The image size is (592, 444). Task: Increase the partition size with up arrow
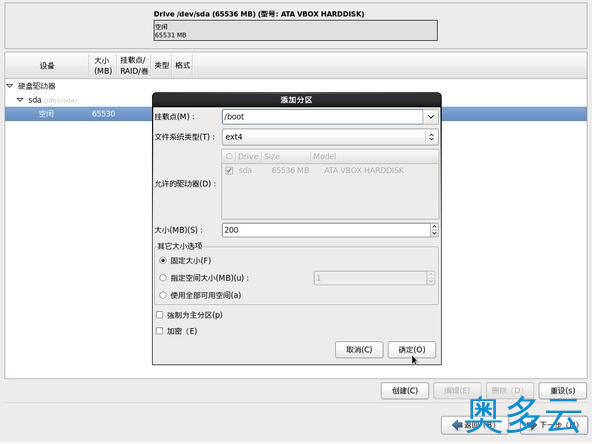(434, 227)
